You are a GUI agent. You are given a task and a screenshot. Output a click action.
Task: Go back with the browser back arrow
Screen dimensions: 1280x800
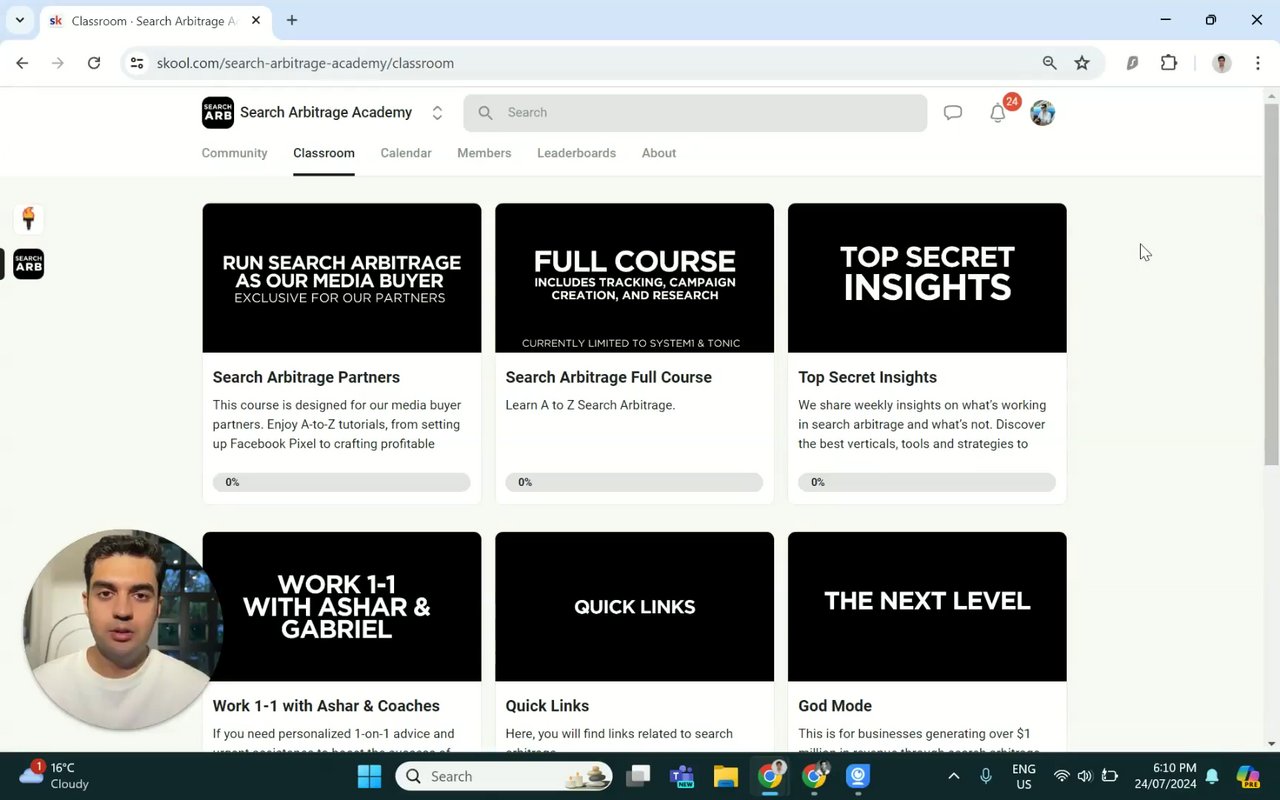tap(22, 63)
